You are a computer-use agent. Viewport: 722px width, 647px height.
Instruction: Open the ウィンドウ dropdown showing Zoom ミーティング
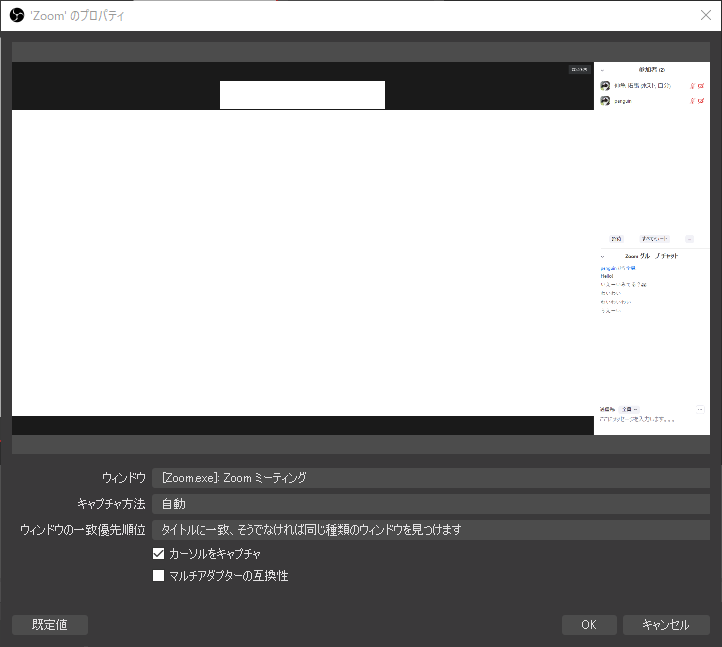(431, 478)
